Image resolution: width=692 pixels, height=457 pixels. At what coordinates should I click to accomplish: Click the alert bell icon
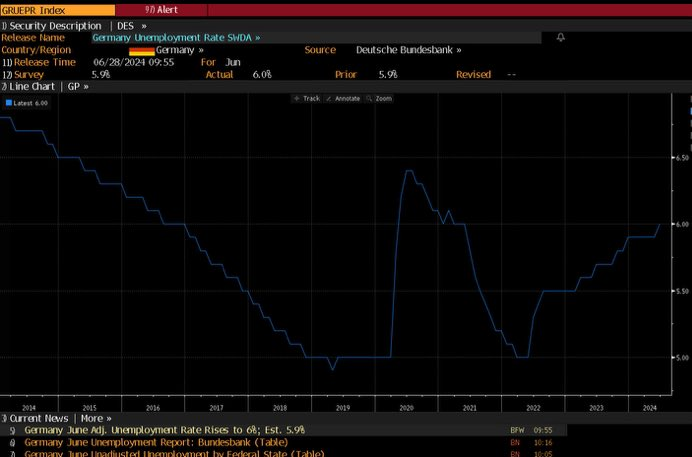(560, 37)
